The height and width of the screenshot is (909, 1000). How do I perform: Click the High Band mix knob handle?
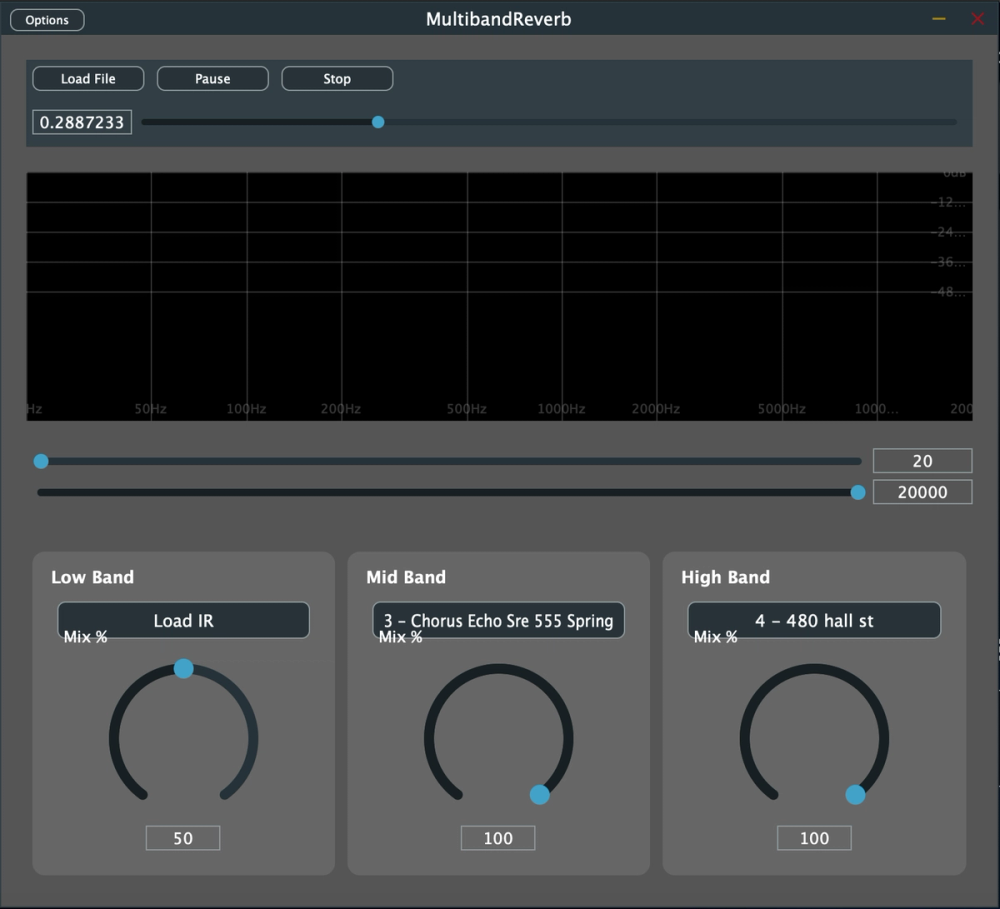click(855, 794)
